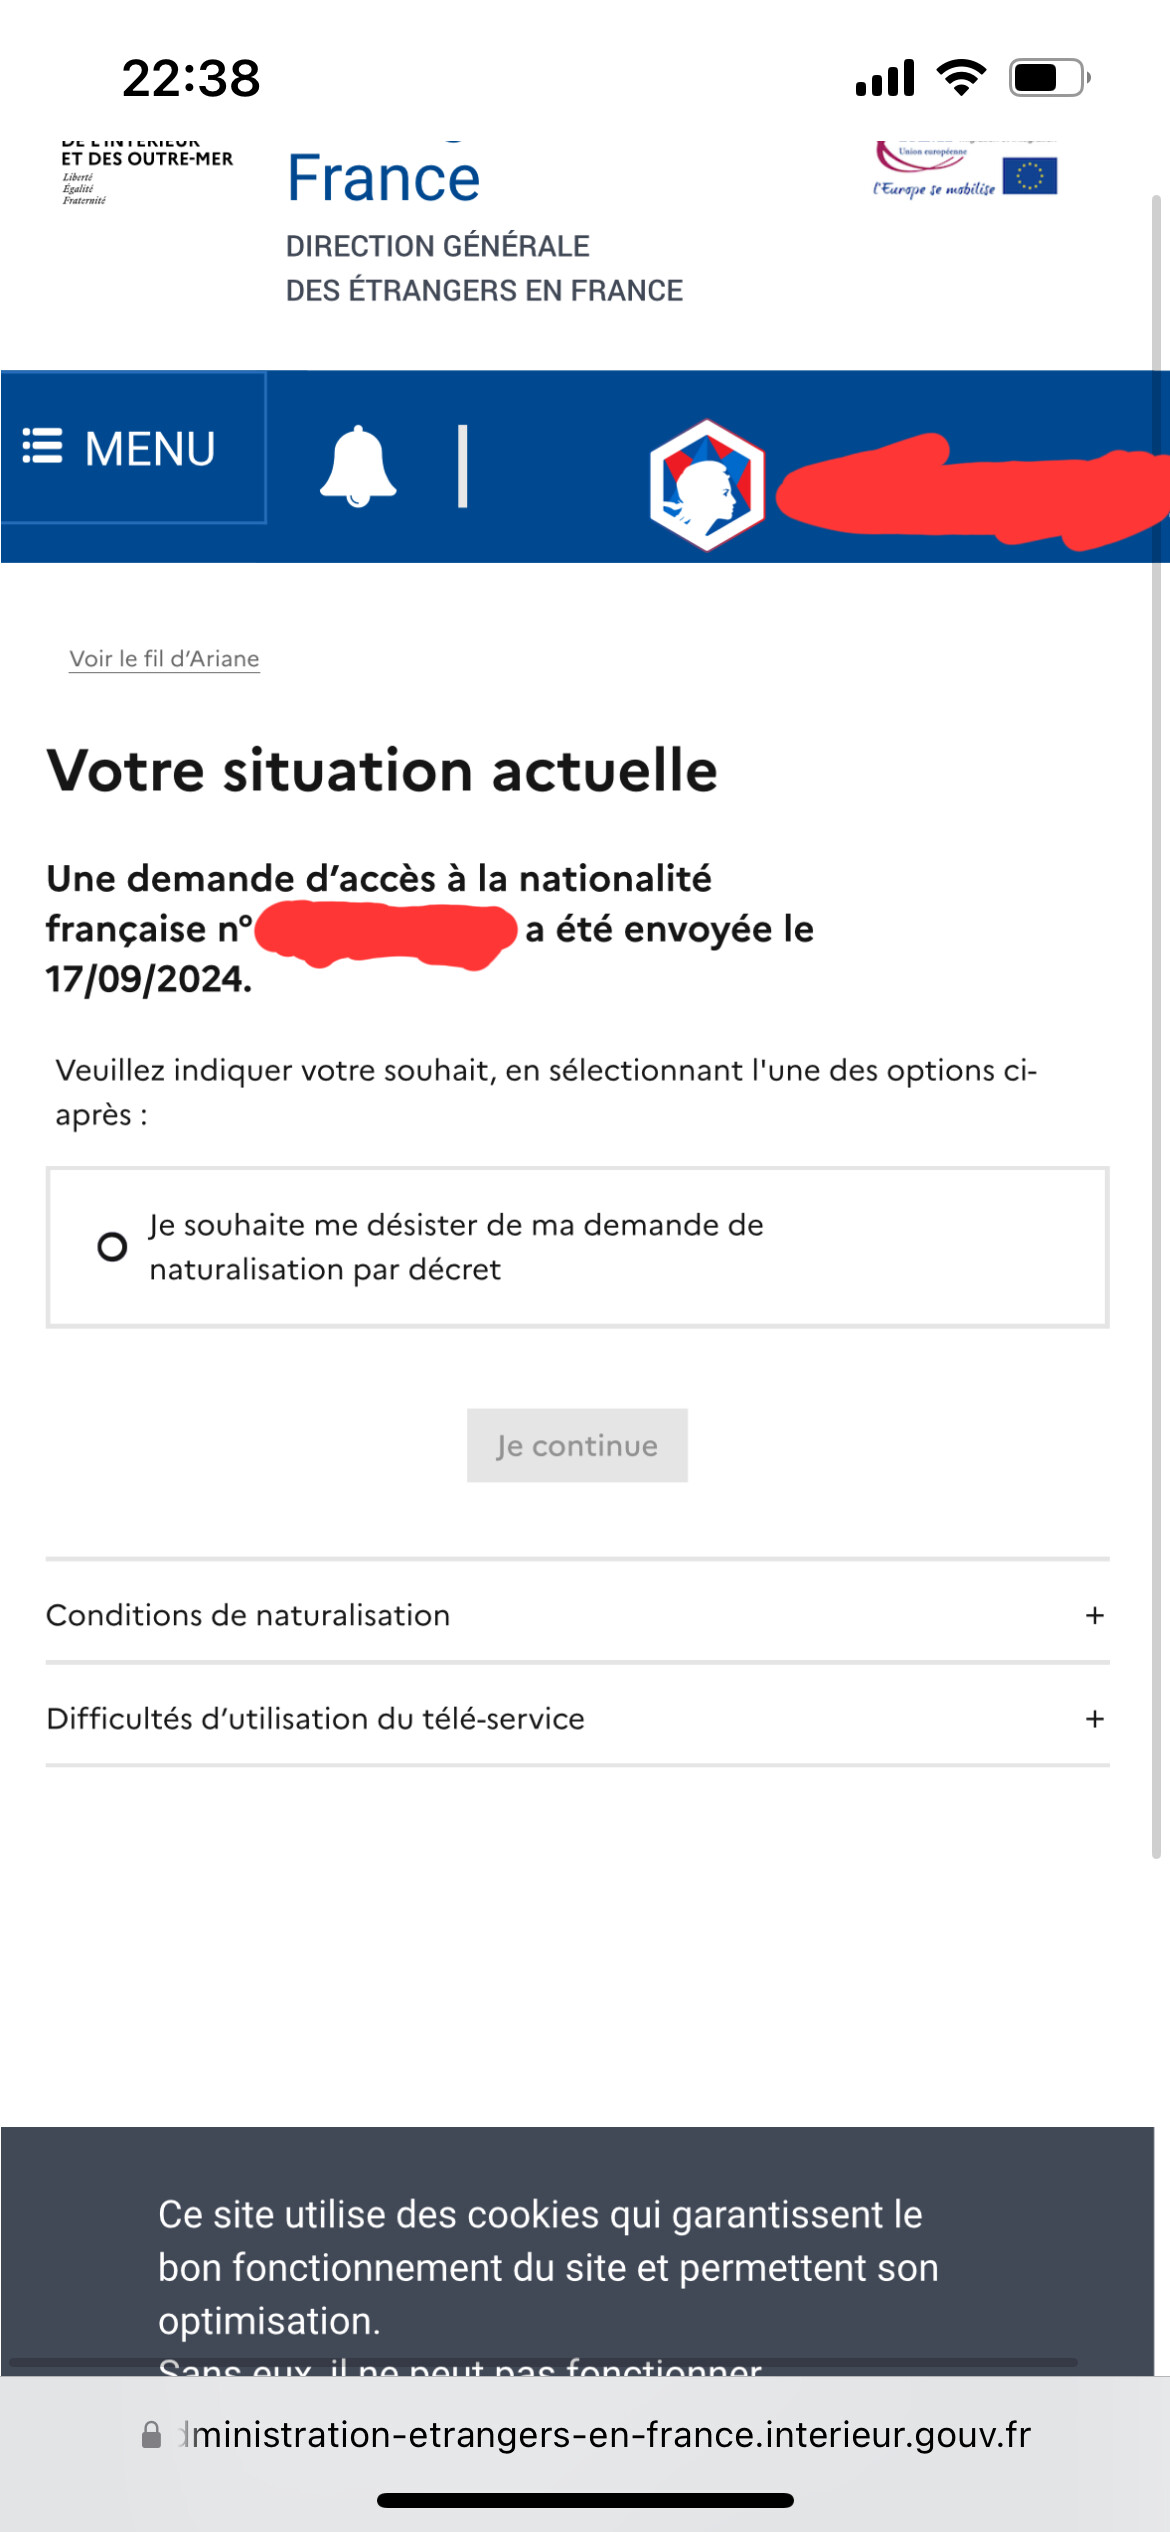Tap the hamburger list icon beside MENU
Image resolution: width=1170 pixels, height=2532 pixels.
click(43, 446)
